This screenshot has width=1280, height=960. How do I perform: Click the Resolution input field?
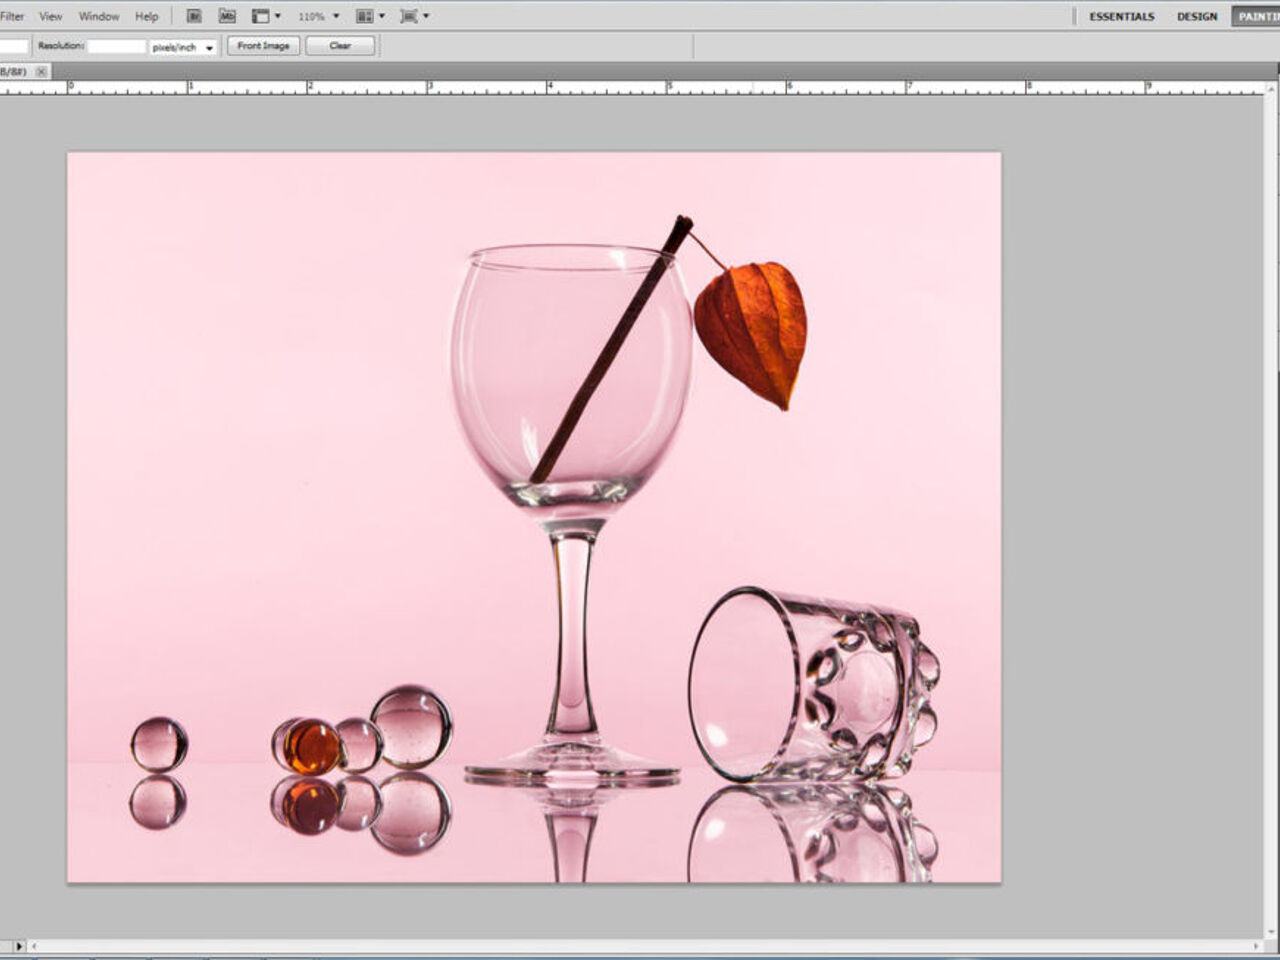pos(116,47)
